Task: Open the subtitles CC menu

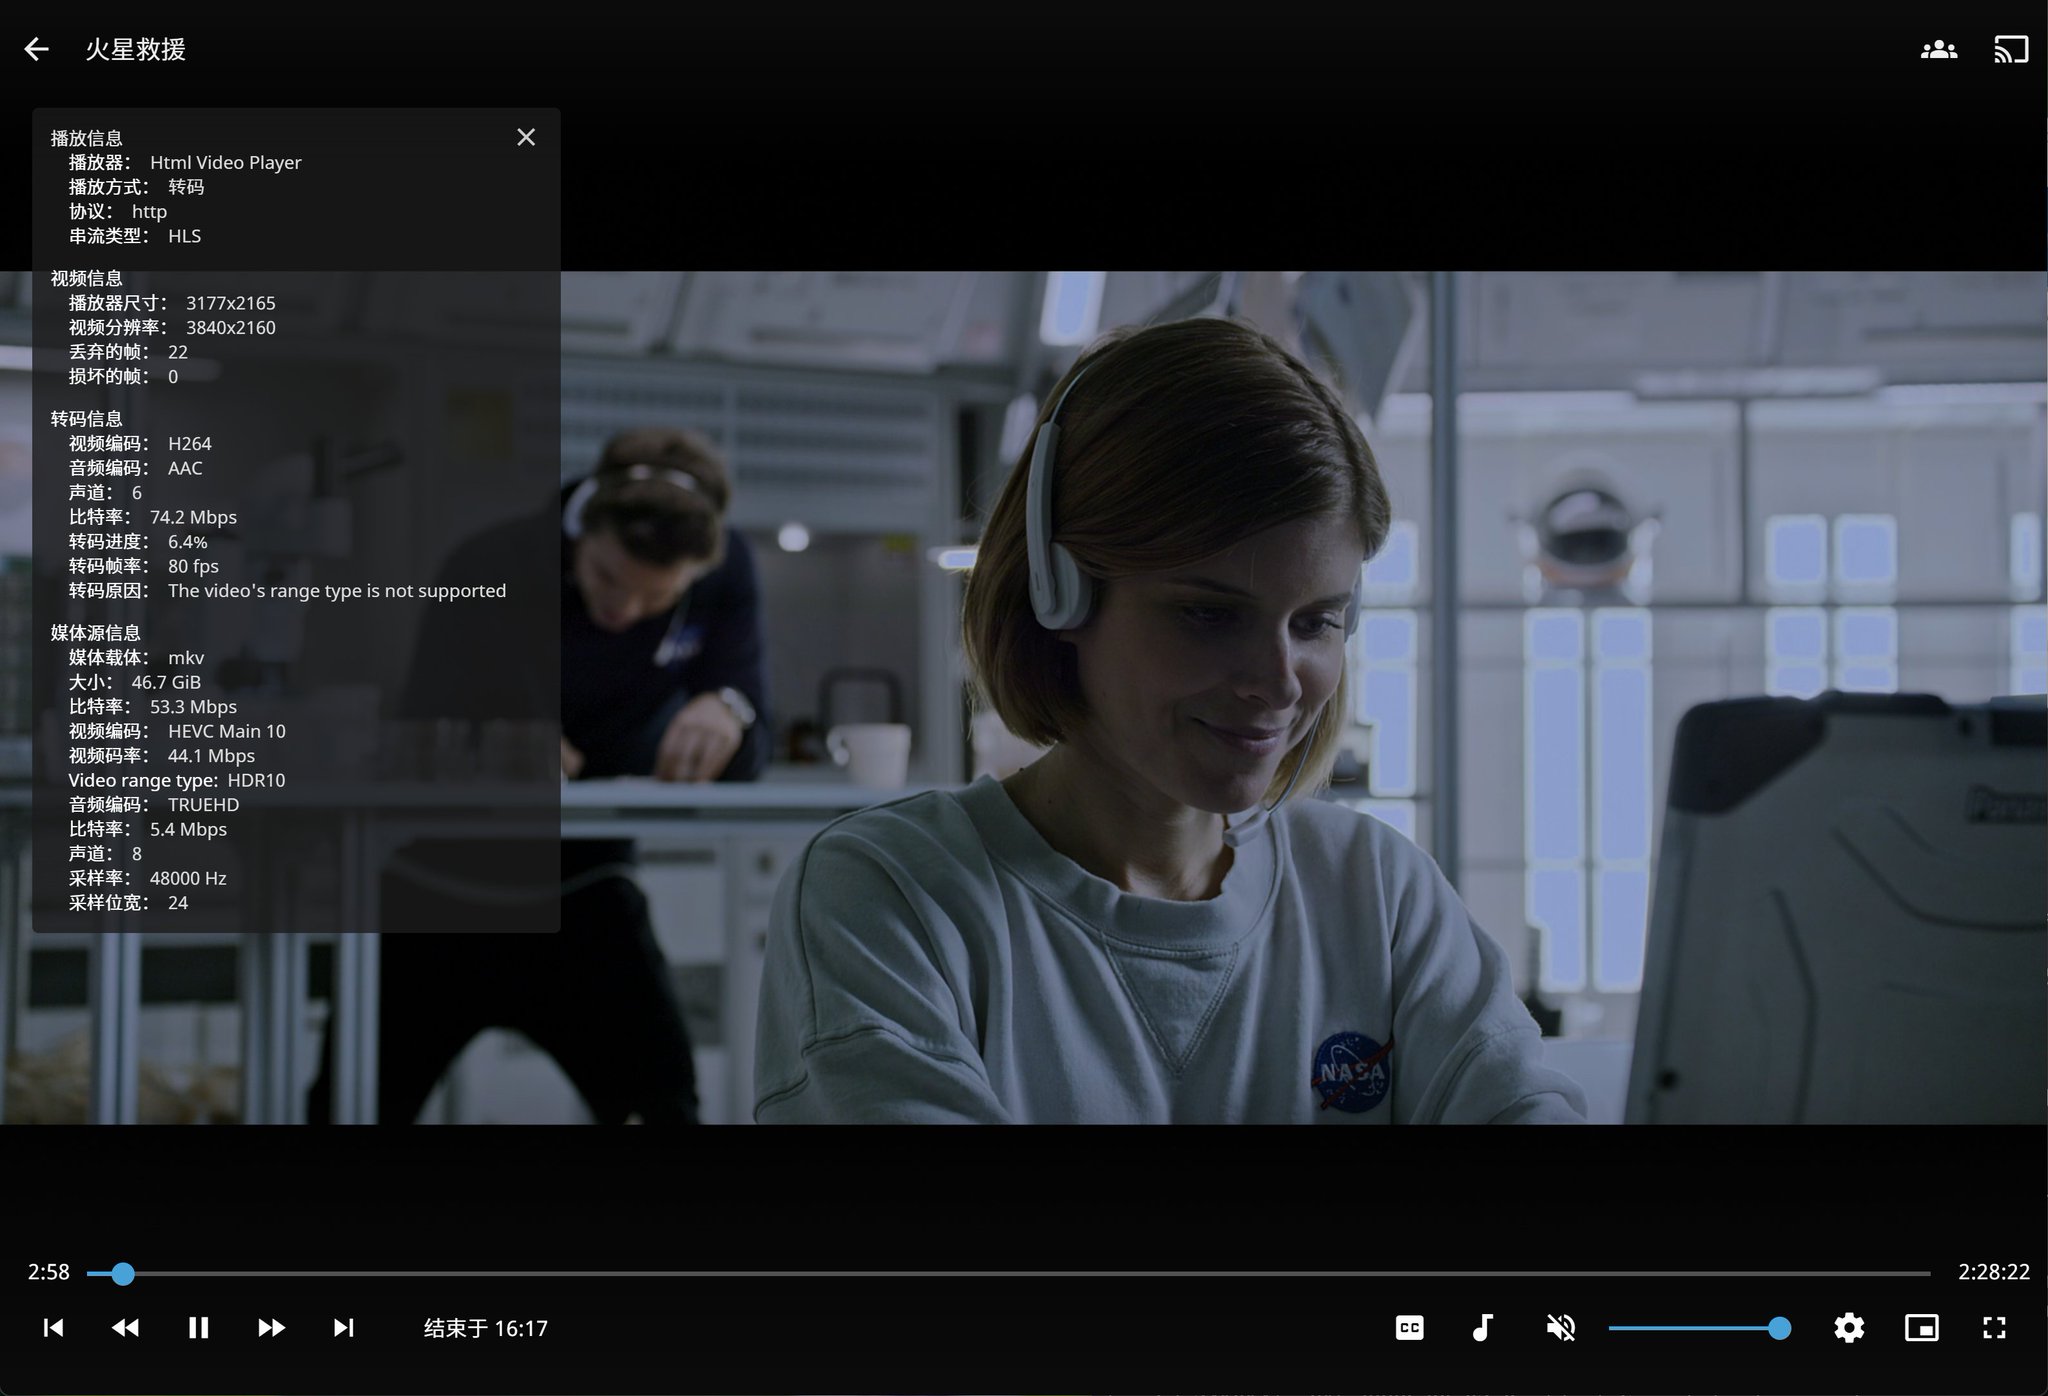Action: [1409, 1327]
